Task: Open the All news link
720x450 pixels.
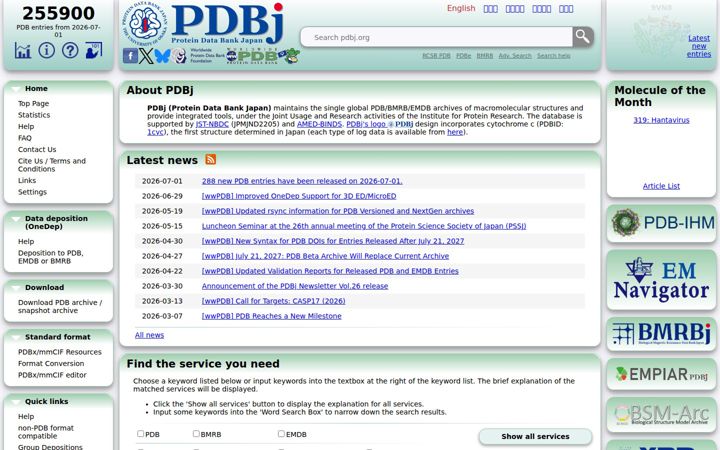Action: [x=149, y=335]
